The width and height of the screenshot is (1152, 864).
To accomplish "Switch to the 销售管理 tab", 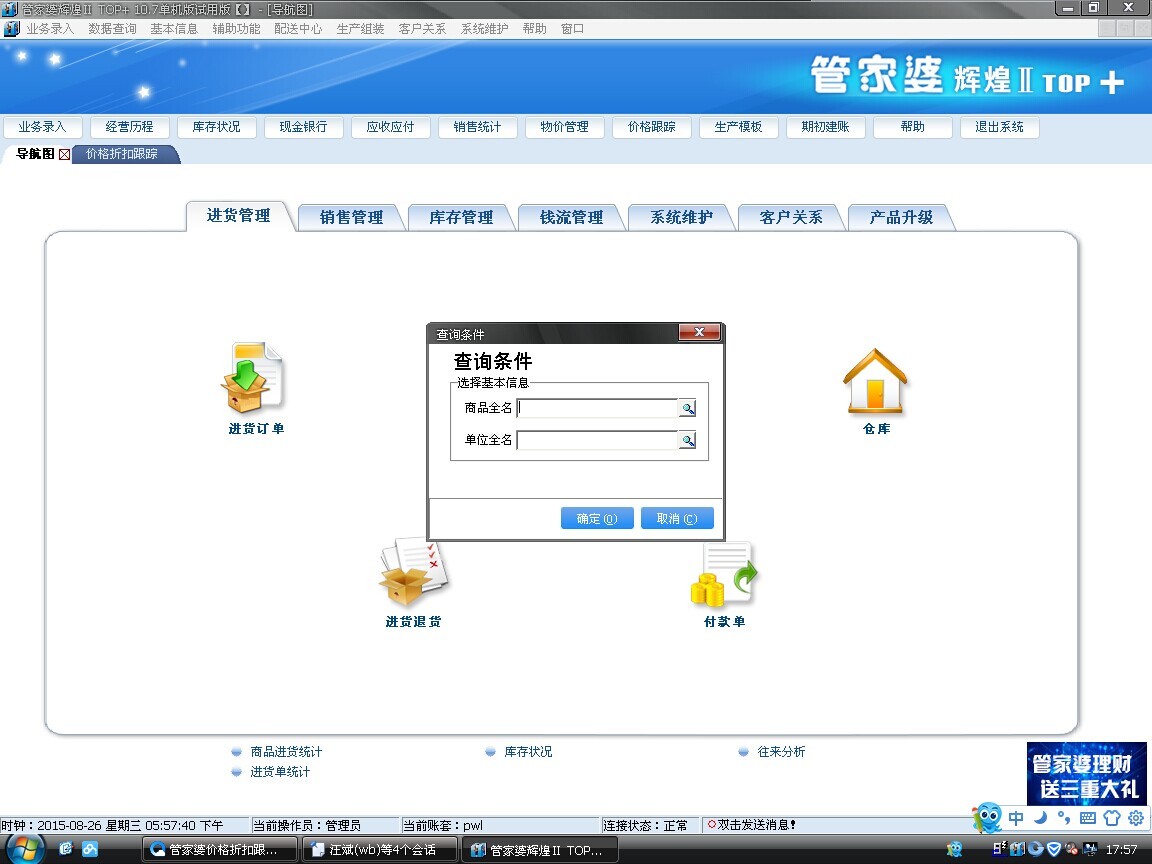I will coord(351,217).
